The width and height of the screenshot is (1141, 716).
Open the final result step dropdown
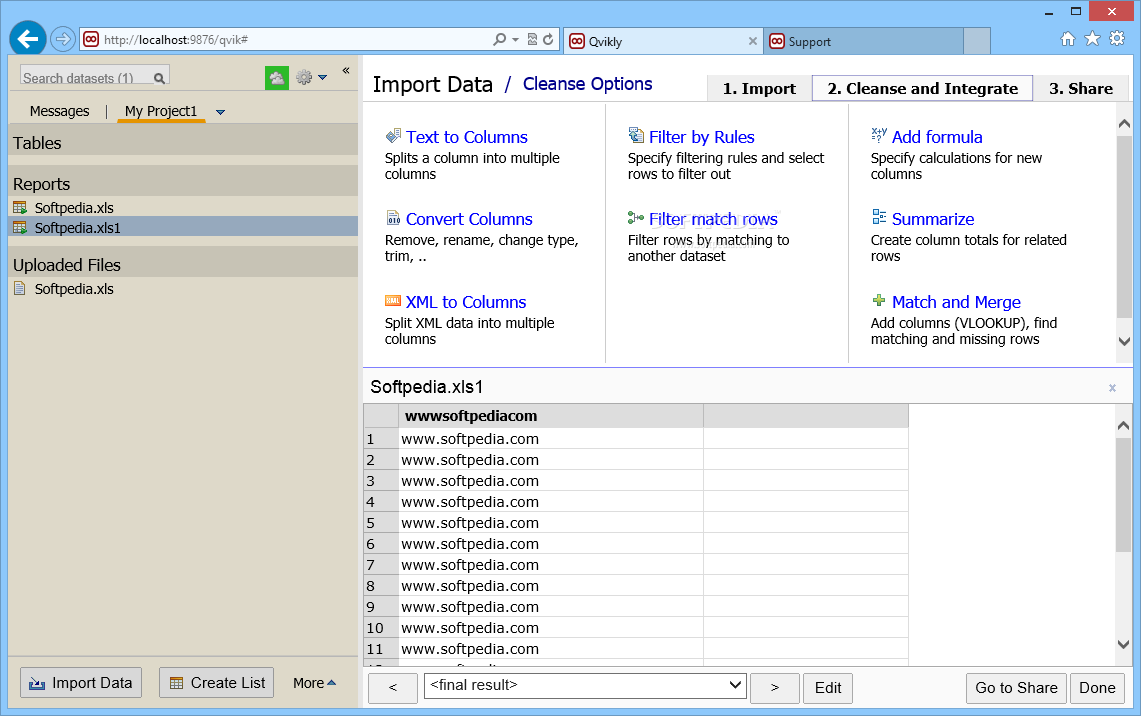point(585,685)
